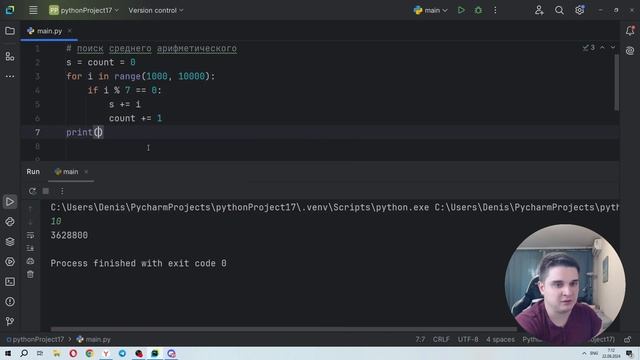This screenshot has height=360, width=640.
Task: Open IDE settings gear icon
Action: [579, 10]
